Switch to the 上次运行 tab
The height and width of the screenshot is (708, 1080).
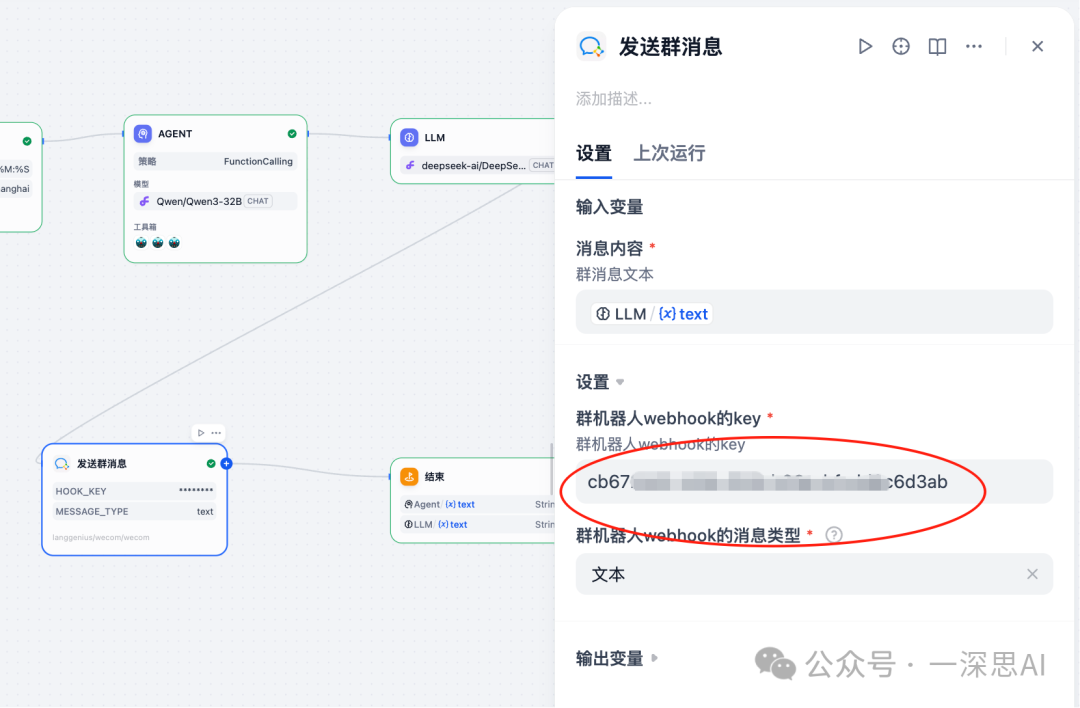click(x=669, y=153)
